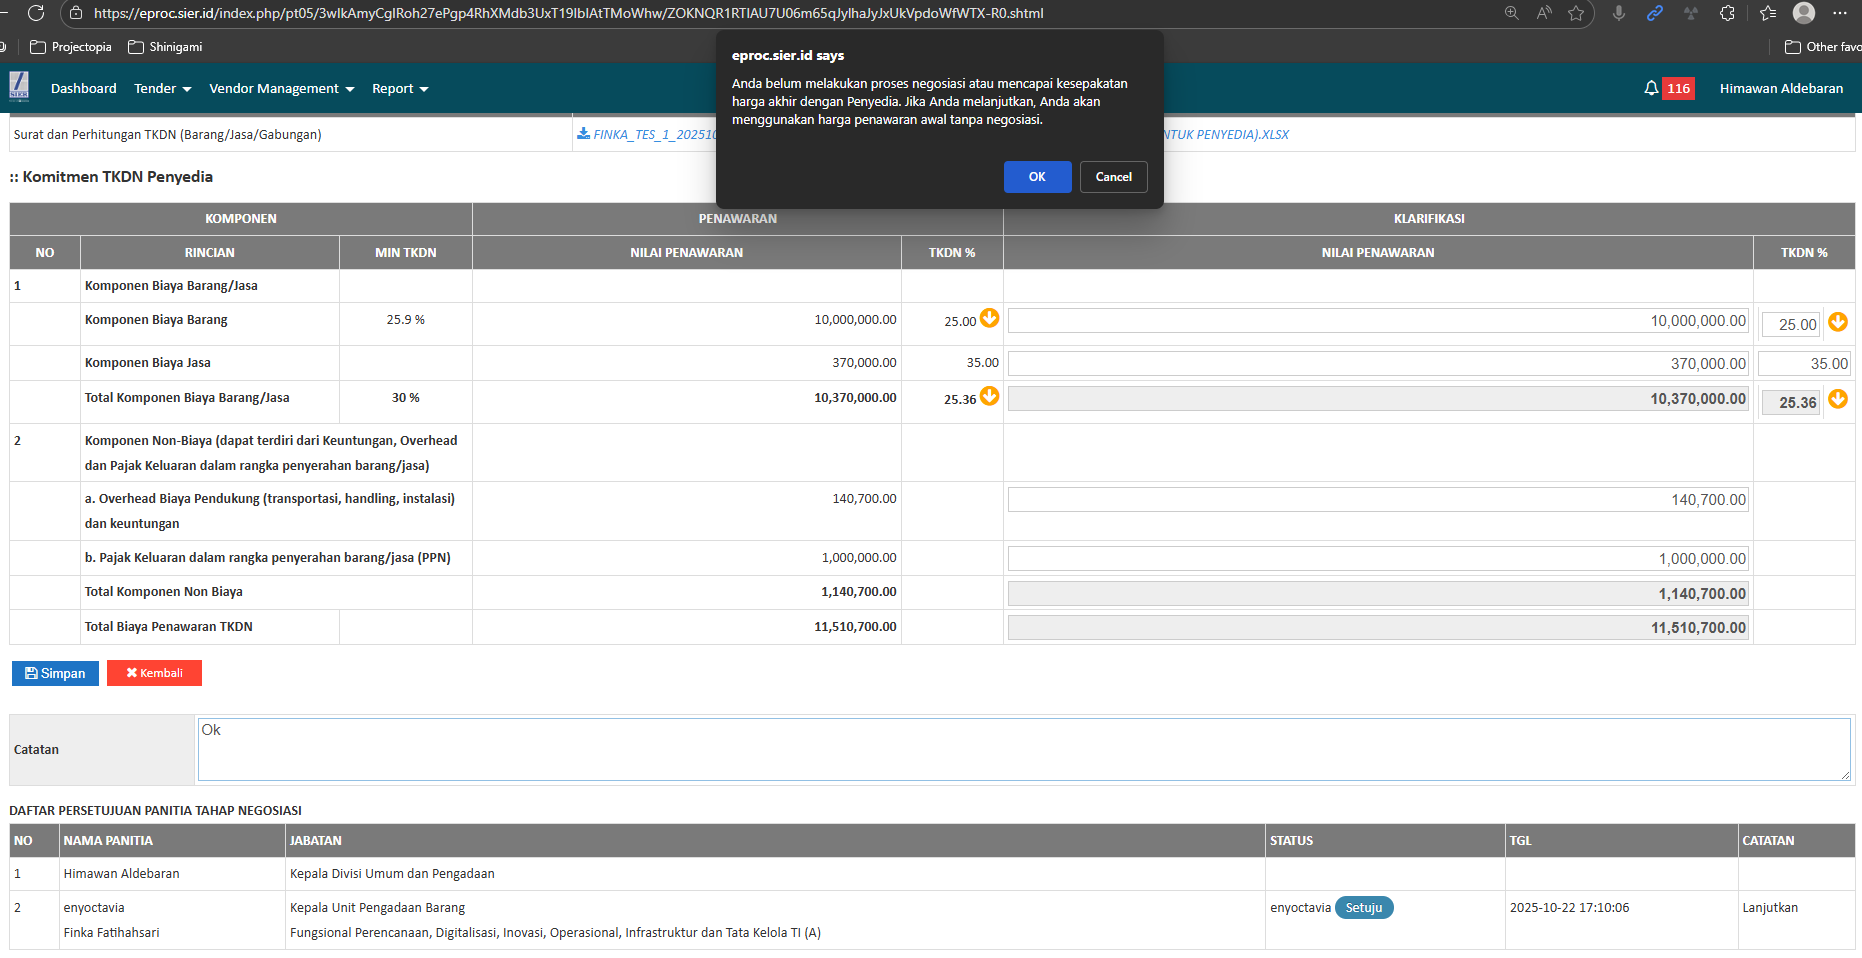Go to Dashboard menu item
The width and height of the screenshot is (1862, 958).
coord(83,89)
